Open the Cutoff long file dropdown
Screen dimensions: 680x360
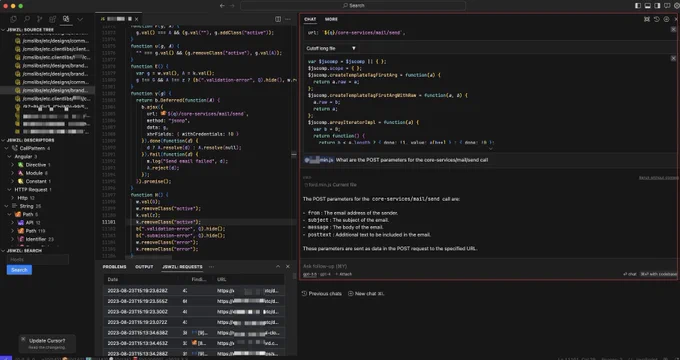[x=331, y=48]
